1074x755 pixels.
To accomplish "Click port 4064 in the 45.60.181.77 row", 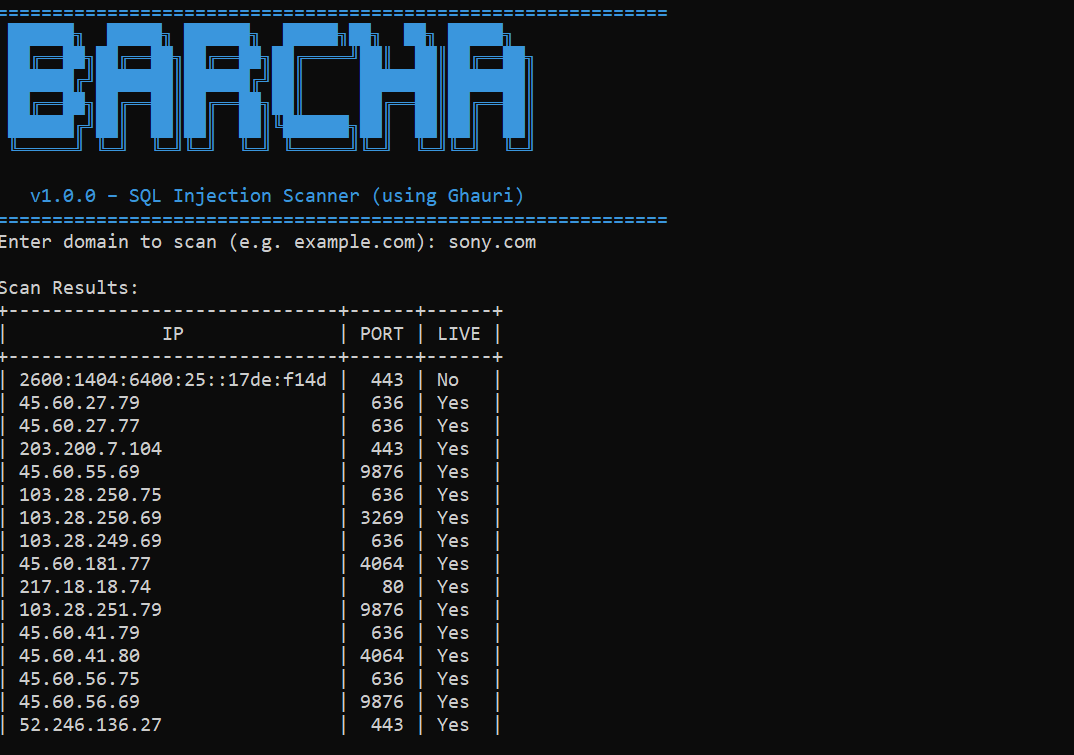I will click(382, 564).
